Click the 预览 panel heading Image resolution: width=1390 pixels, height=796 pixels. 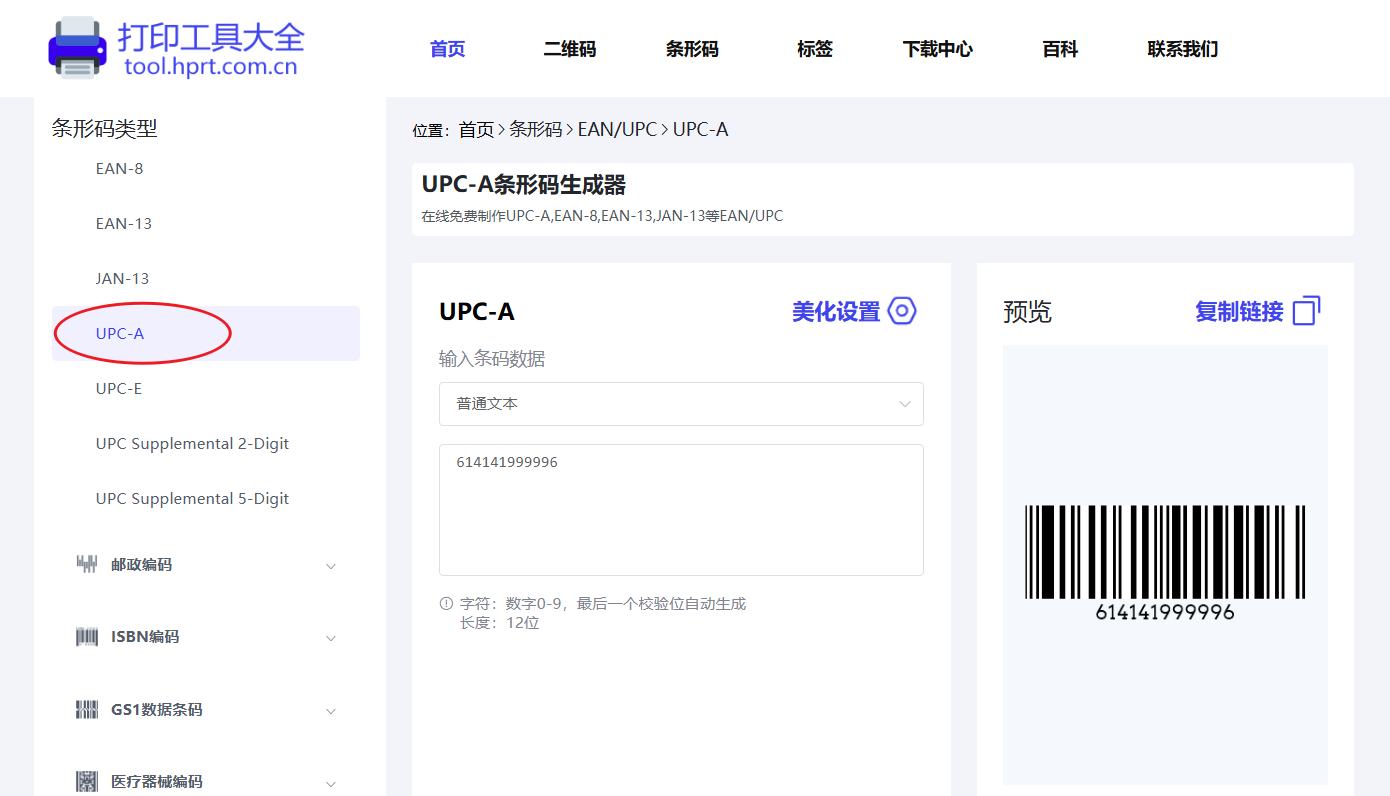(x=1027, y=312)
